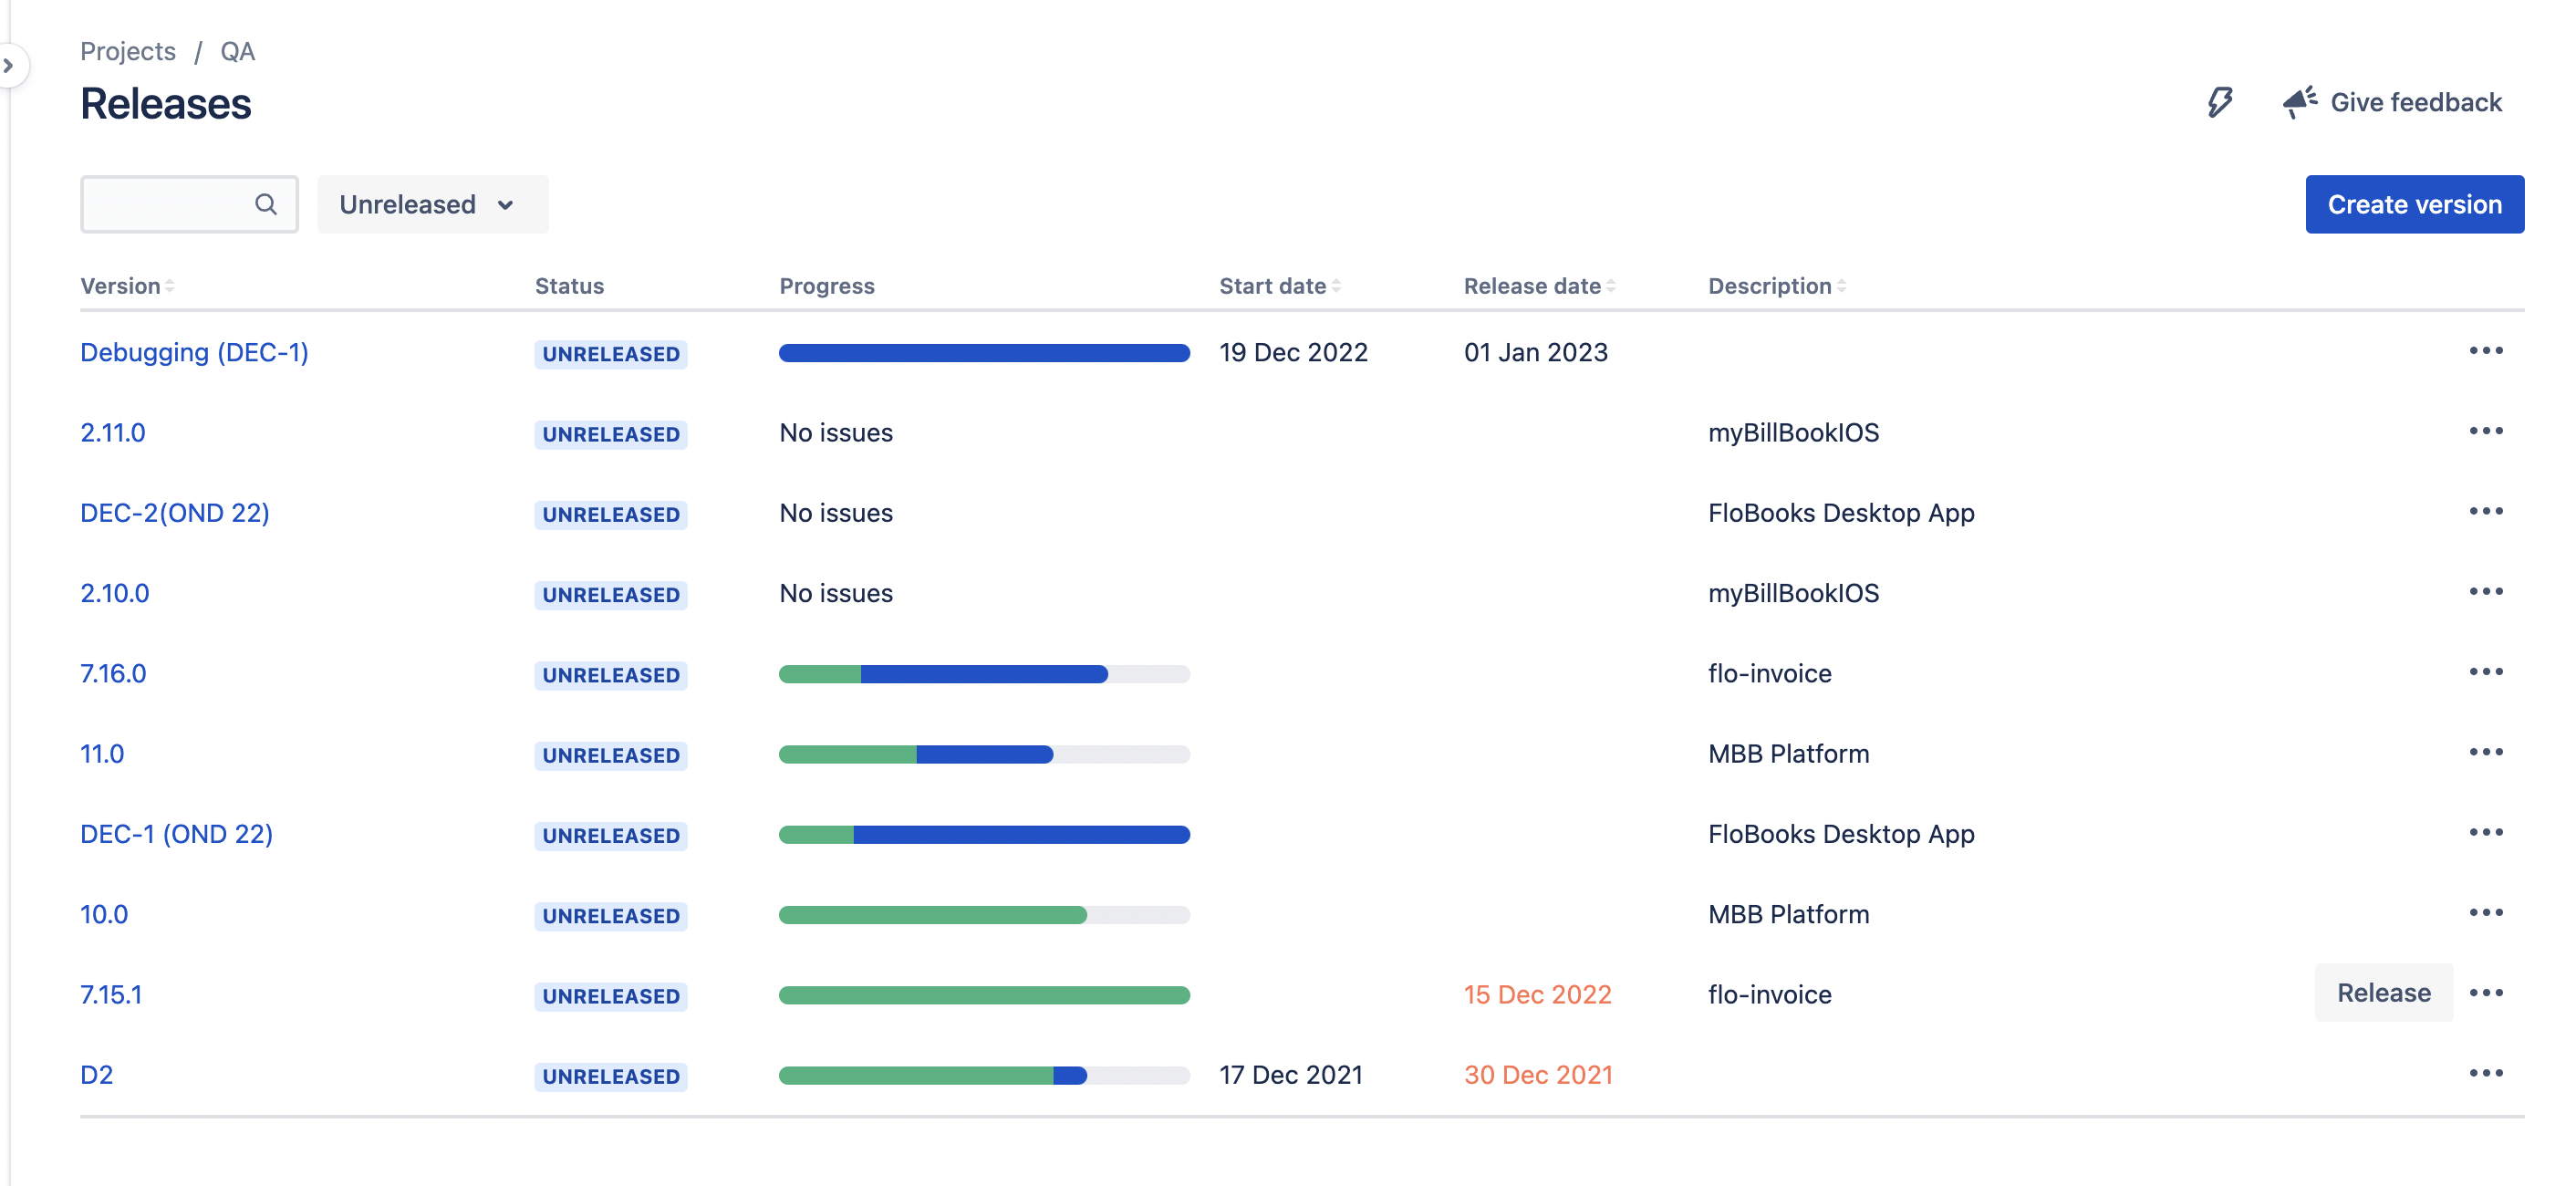Screen dimensions: 2576x1186
Task: Sort the table by Release date
Action: [x=1531, y=285]
